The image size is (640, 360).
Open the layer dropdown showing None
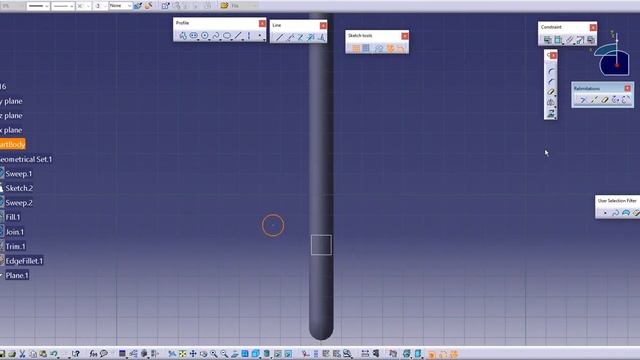click(120, 6)
